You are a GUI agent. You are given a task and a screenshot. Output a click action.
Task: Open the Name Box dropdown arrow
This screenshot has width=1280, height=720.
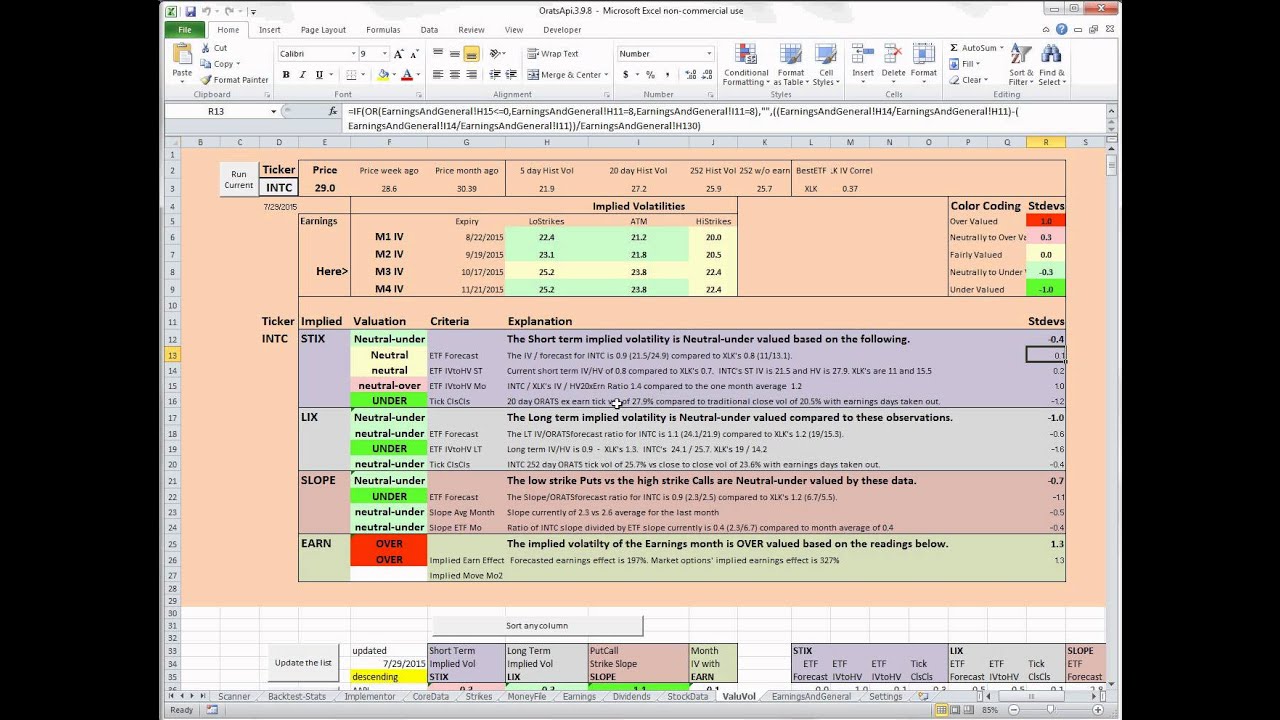click(x=273, y=112)
